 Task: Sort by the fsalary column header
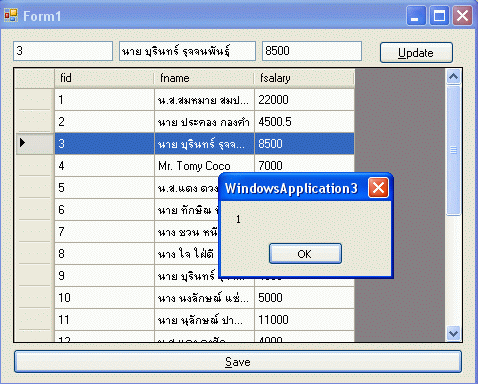[x=304, y=78]
